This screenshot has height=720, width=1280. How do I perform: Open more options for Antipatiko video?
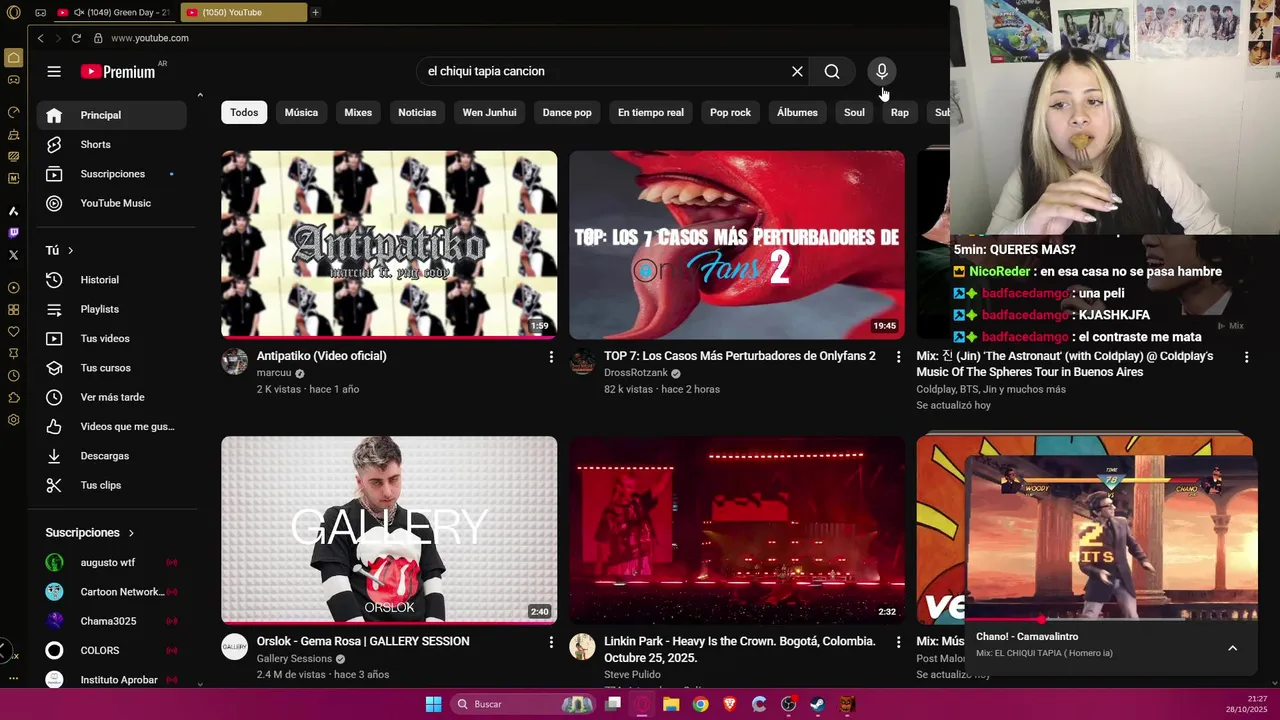551,357
